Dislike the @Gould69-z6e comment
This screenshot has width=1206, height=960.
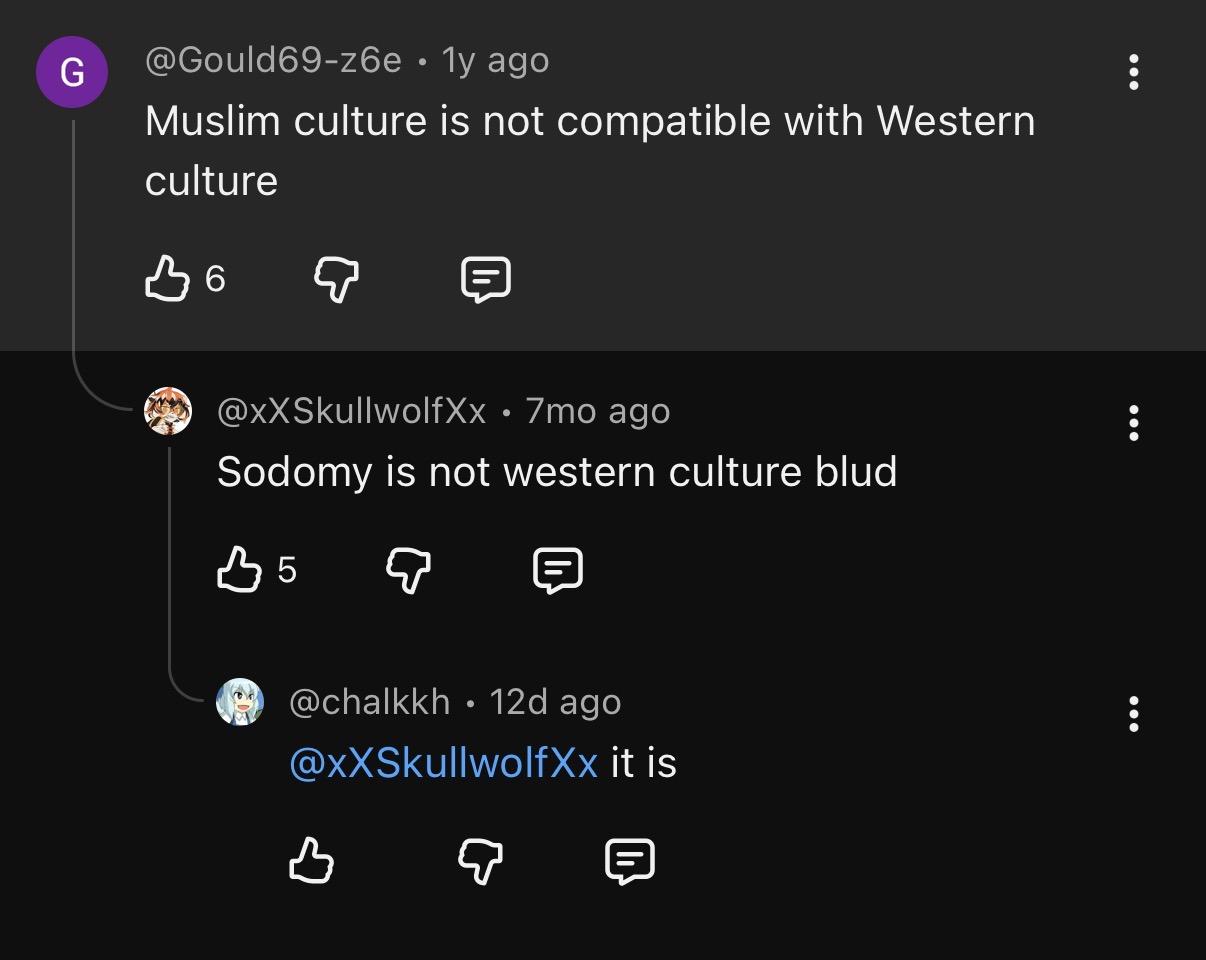click(x=337, y=278)
